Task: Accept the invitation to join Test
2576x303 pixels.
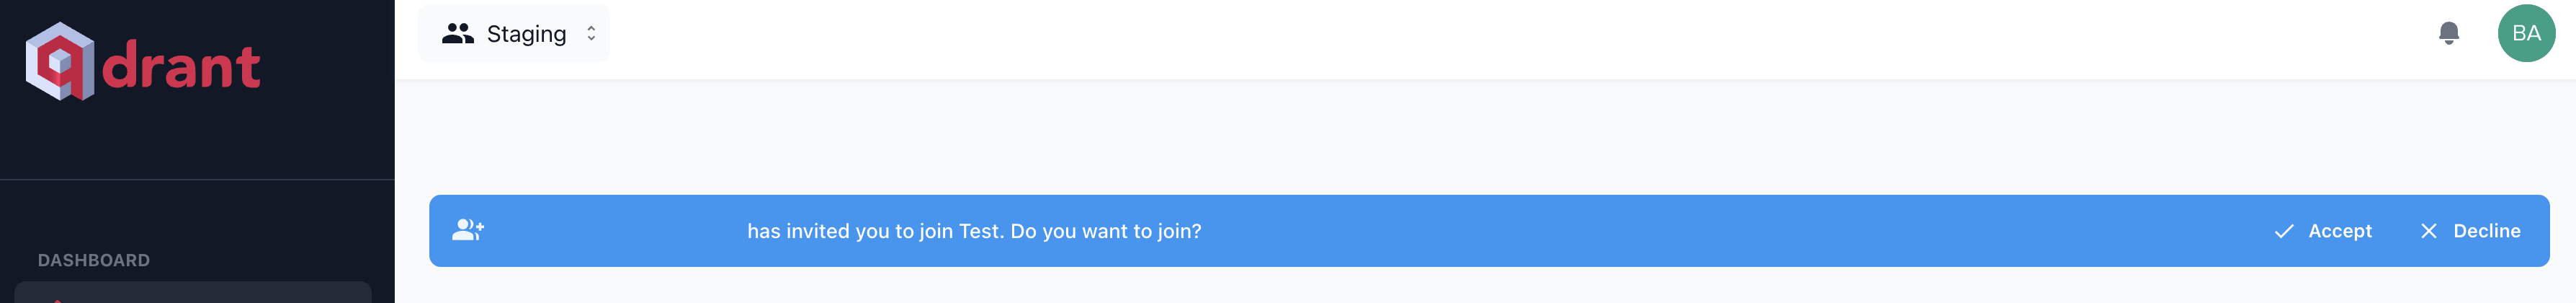Action: click(2323, 231)
